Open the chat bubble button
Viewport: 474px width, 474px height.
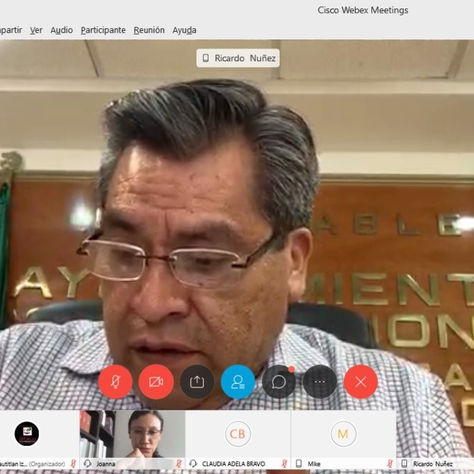point(279,382)
